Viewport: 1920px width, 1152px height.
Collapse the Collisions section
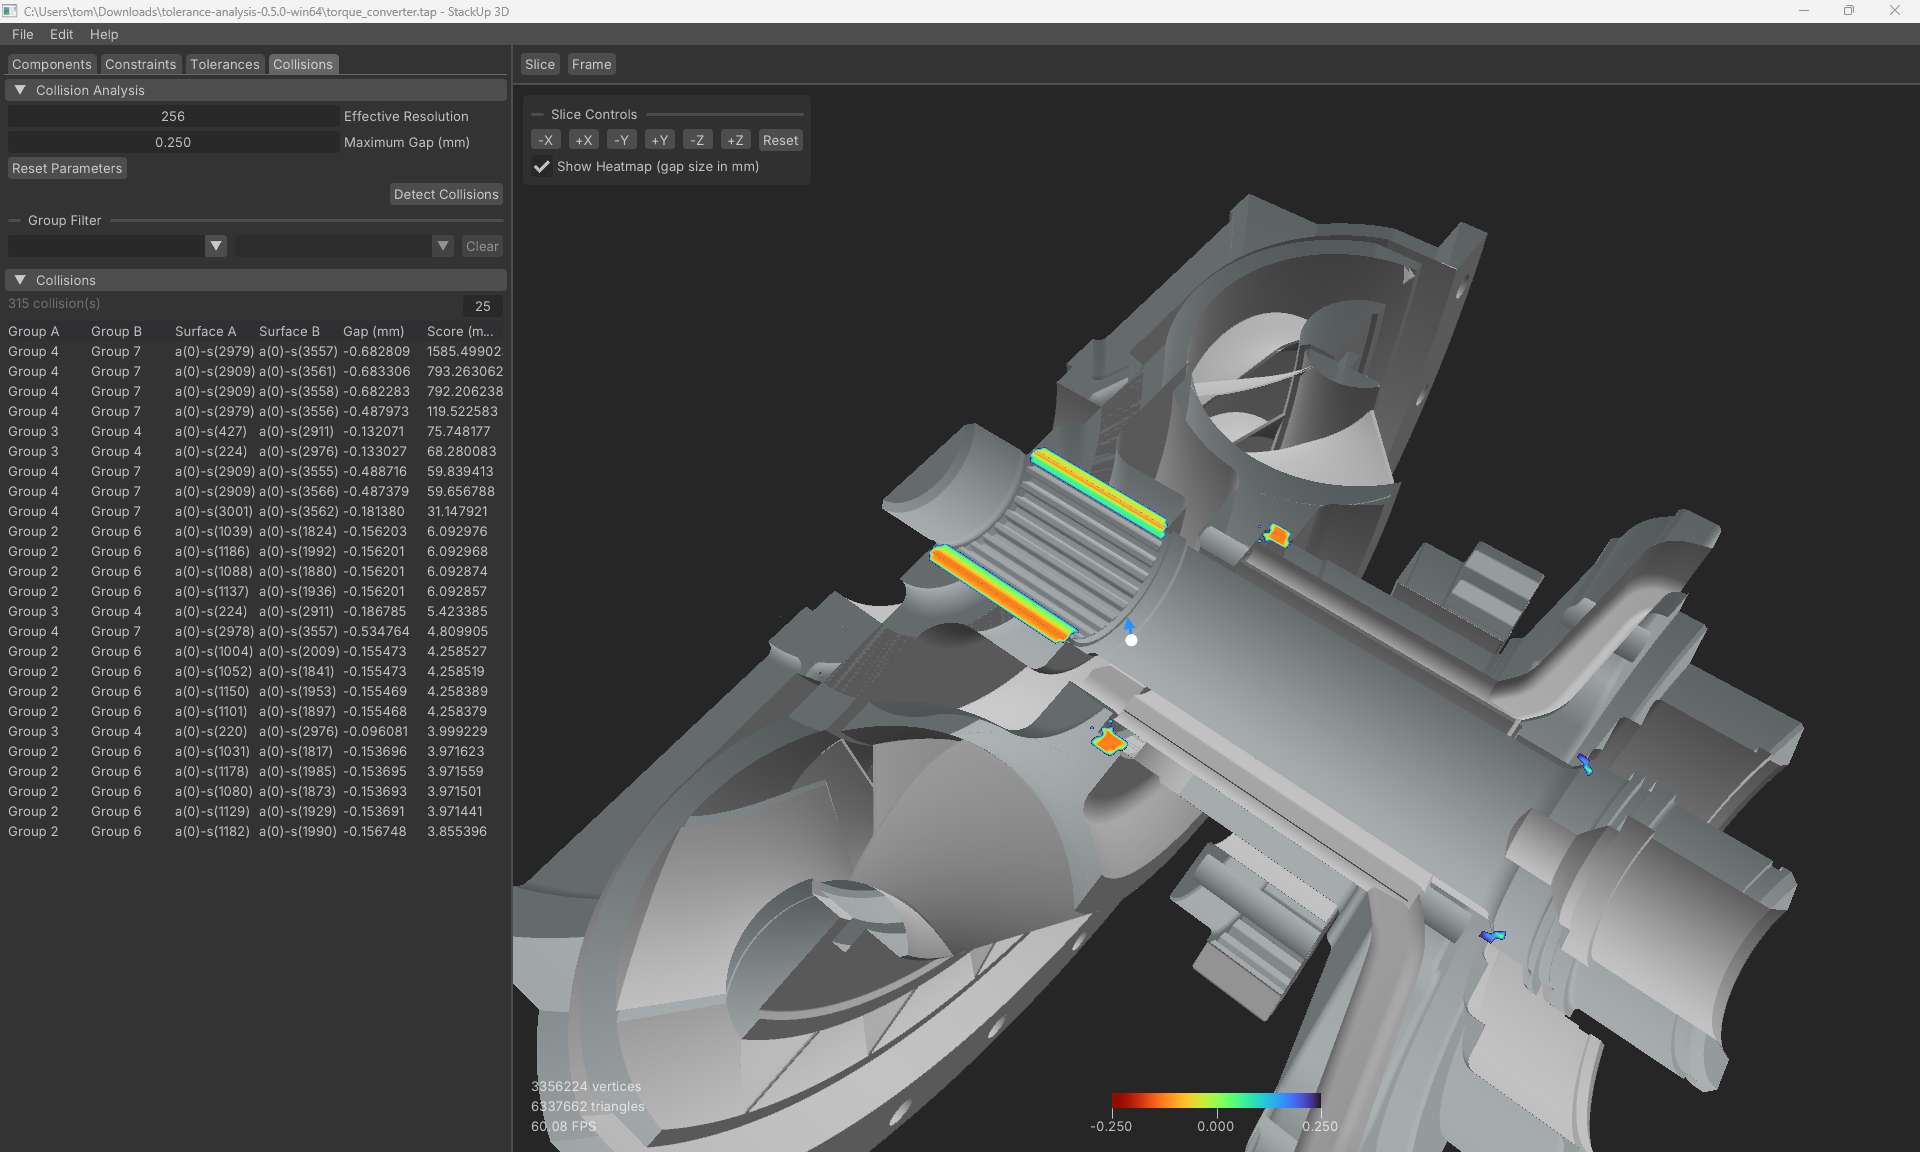tap(19, 279)
